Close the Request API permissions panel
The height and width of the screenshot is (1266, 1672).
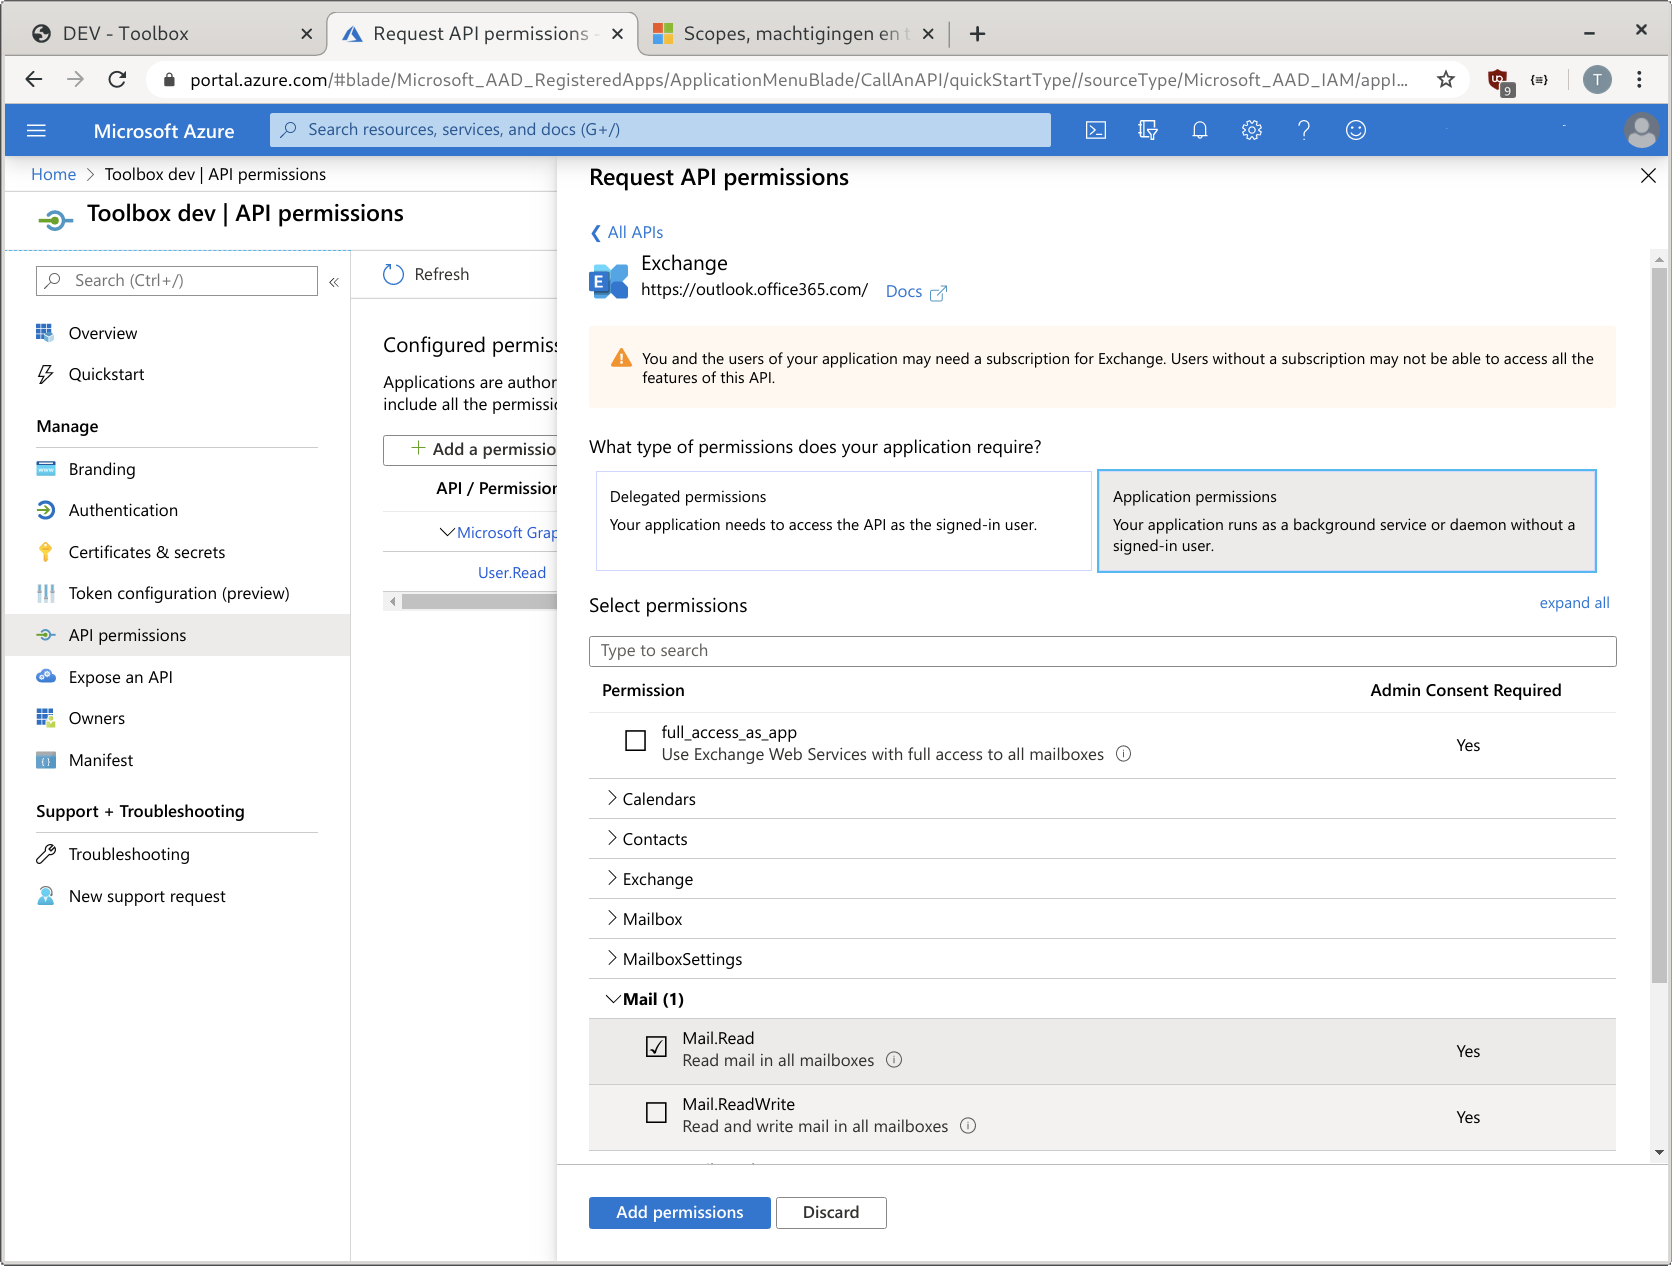[1648, 176]
